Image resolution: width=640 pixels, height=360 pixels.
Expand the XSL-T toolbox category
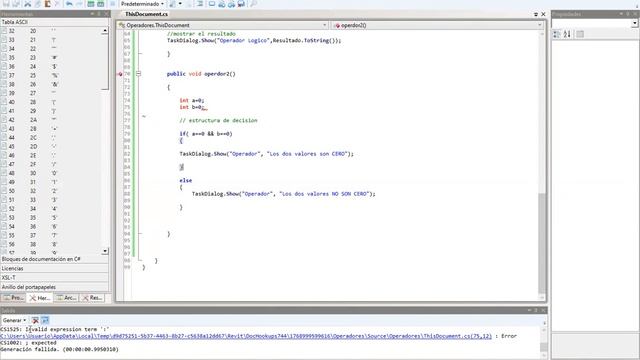55,278
